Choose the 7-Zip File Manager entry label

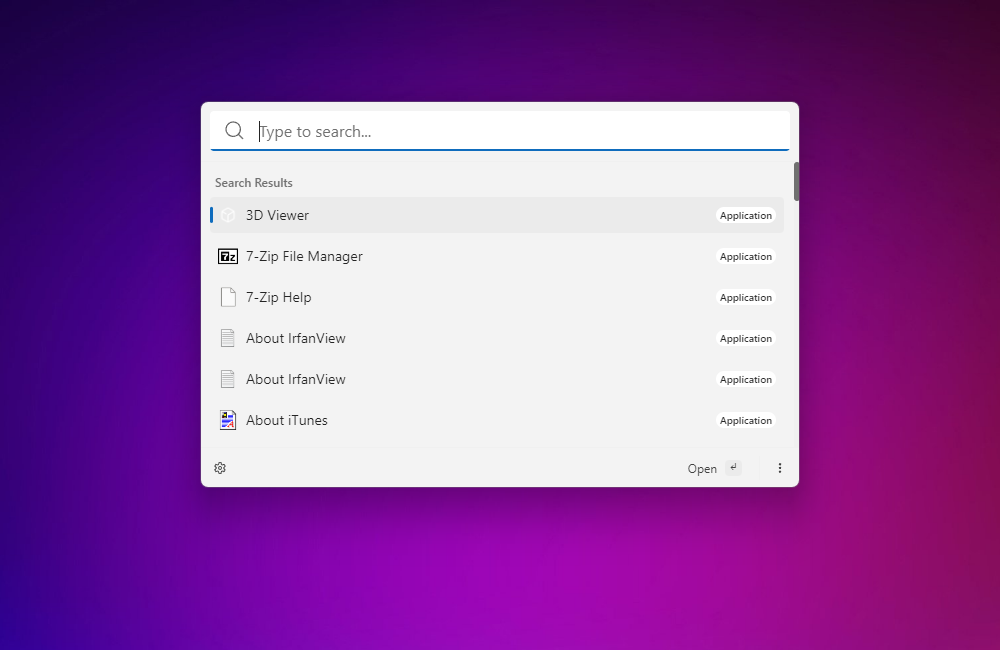point(304,256)
